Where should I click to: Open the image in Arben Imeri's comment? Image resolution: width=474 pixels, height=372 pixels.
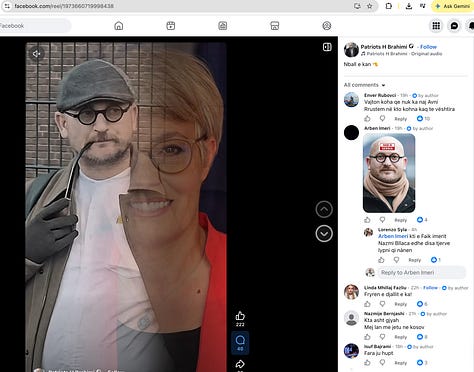(x=389, y=173)
